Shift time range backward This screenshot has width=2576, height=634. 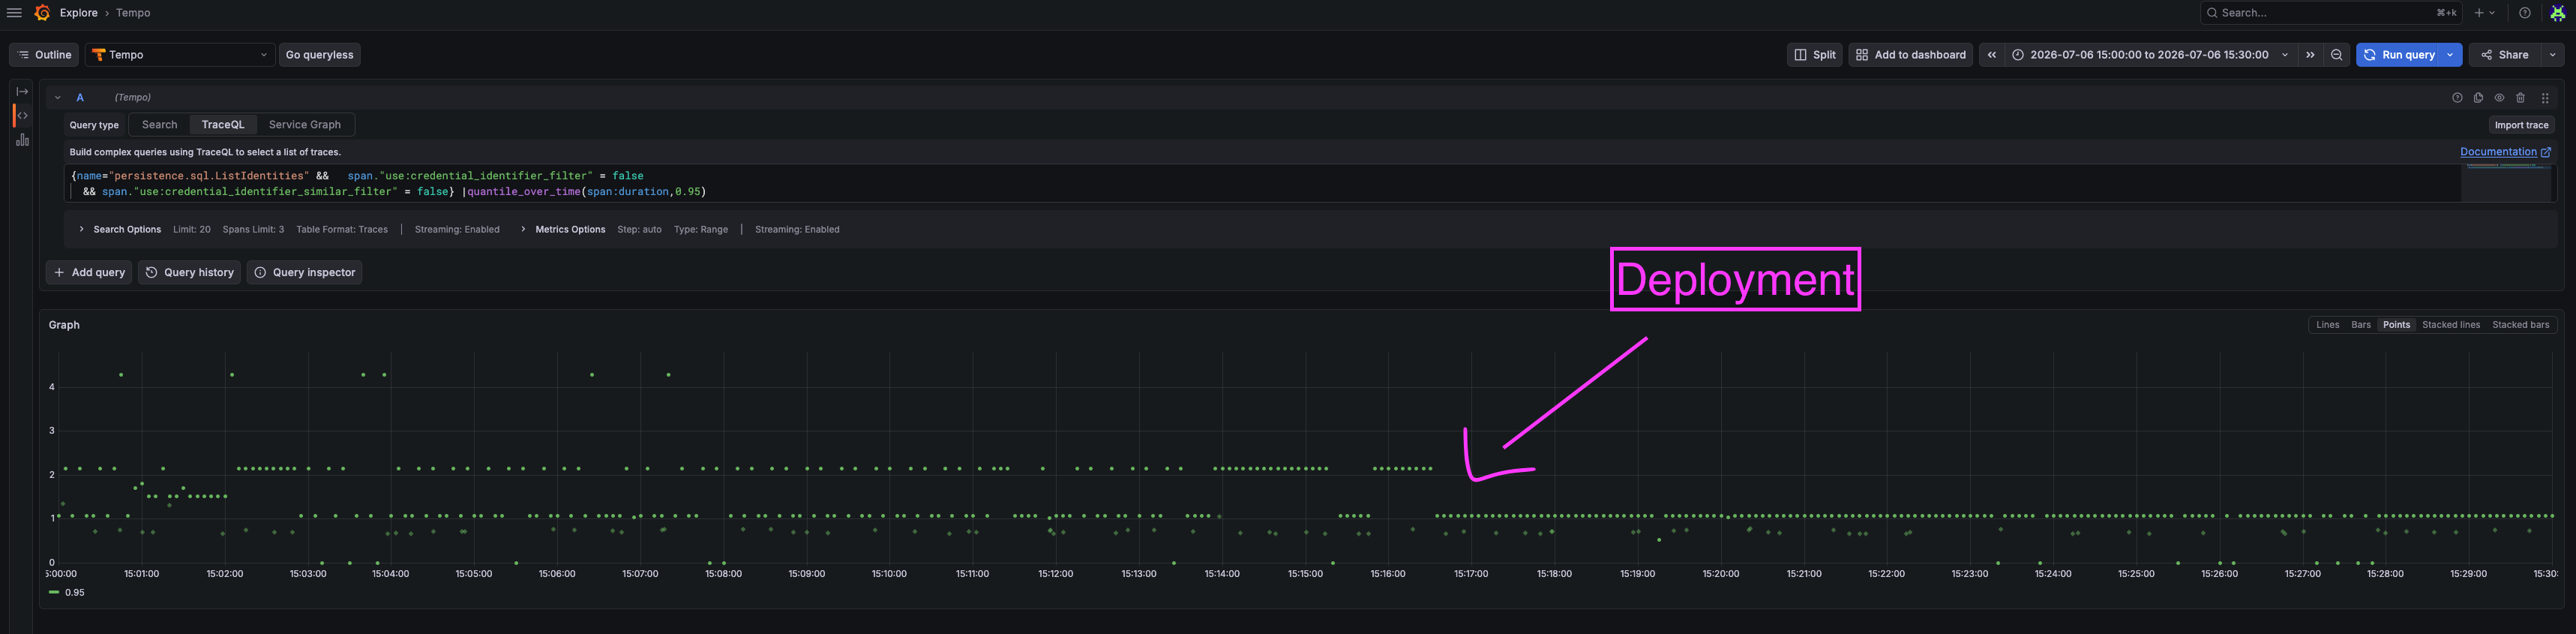click(1992, 55)
